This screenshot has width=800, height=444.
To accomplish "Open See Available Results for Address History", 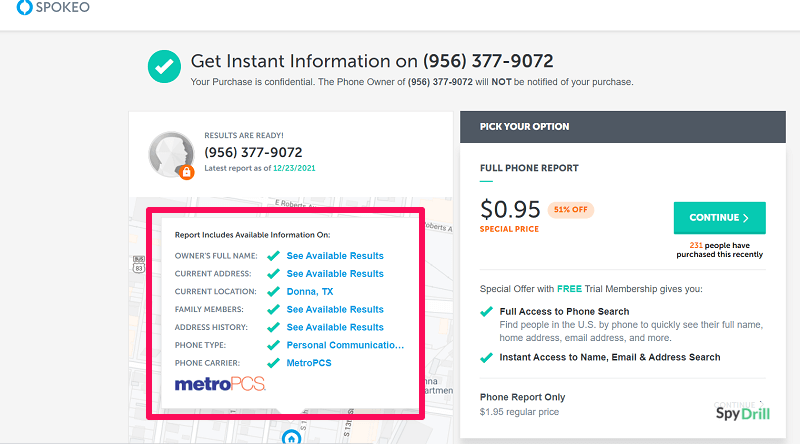I will pyautogui.click(x=335, y=328).
